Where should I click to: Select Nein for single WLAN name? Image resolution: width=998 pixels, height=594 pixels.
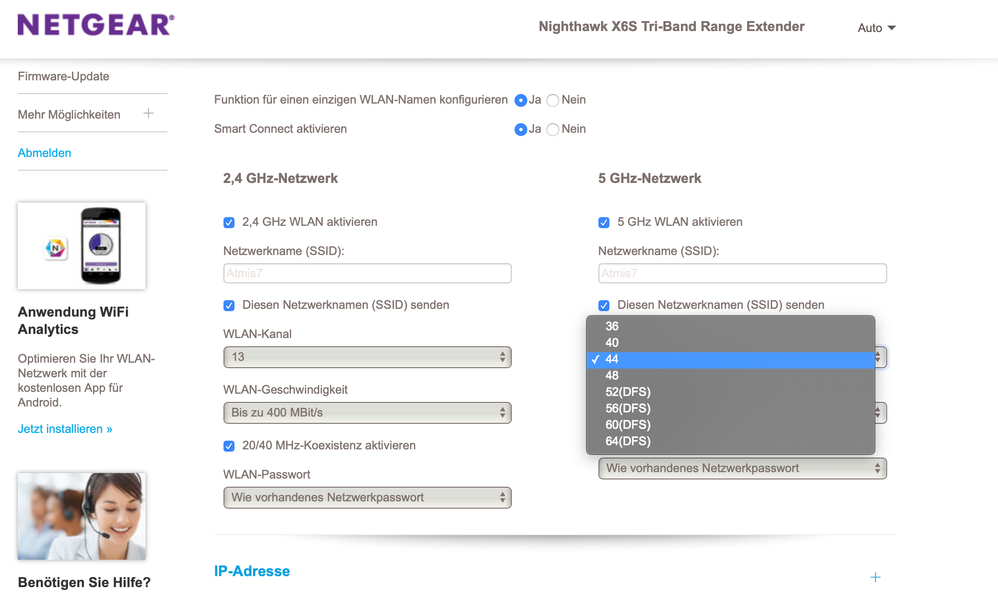tap(553, 100)
